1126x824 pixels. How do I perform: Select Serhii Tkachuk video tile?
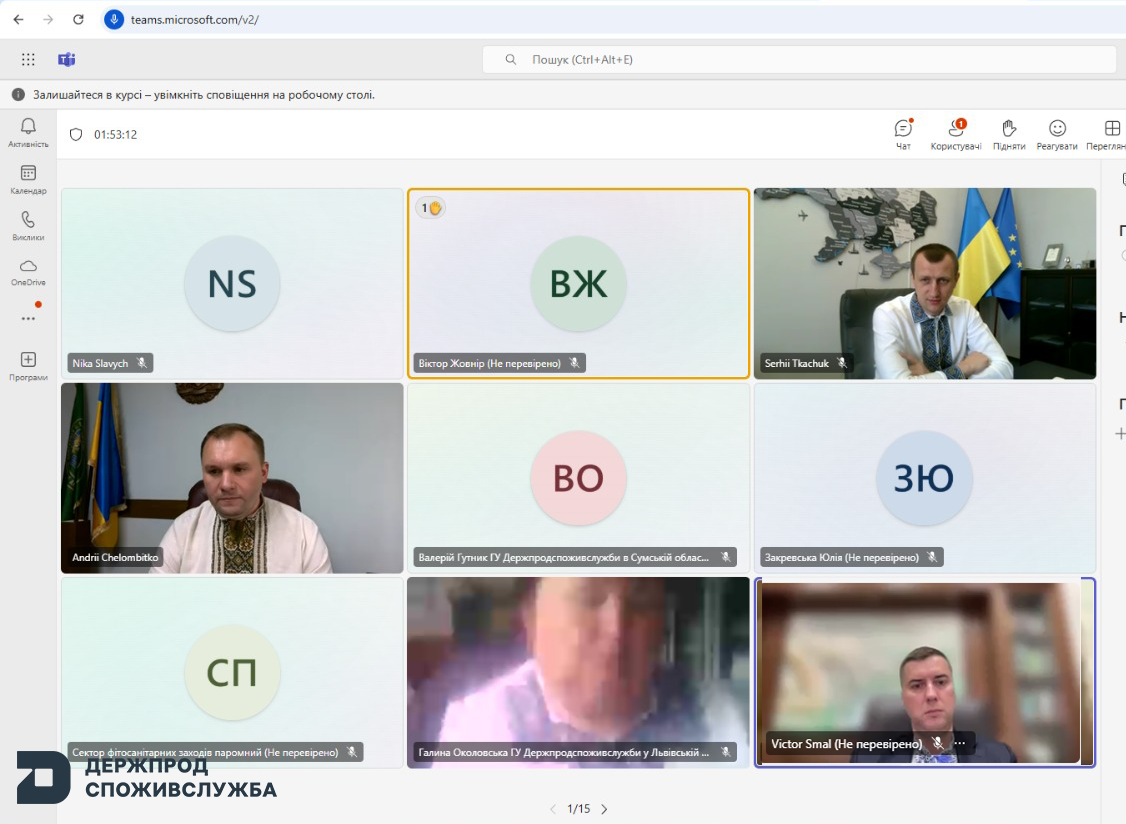(x=924, y=283)
